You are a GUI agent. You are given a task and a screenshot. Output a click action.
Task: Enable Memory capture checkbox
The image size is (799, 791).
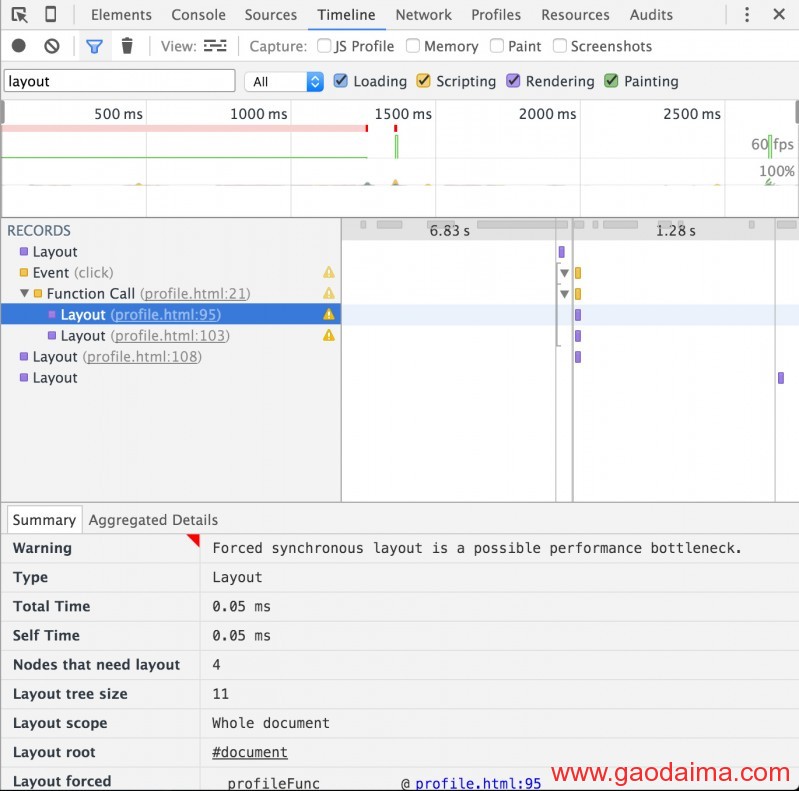[413, 46]
